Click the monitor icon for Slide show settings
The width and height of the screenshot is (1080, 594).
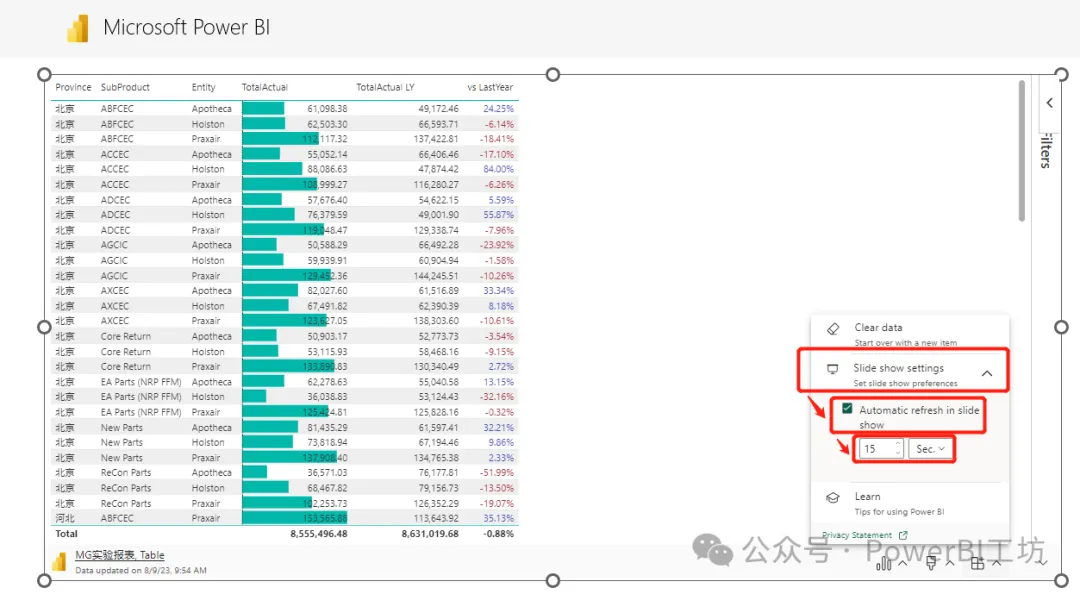point(832,369)
